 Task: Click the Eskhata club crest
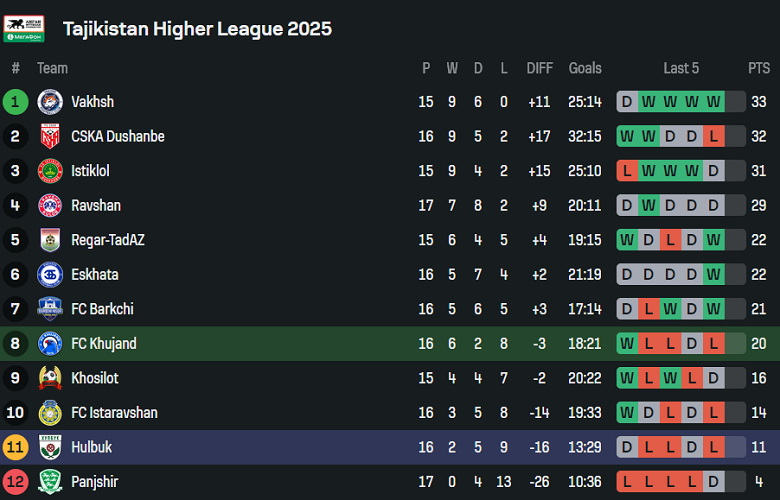pyautogui.click(x=50, y=274)
